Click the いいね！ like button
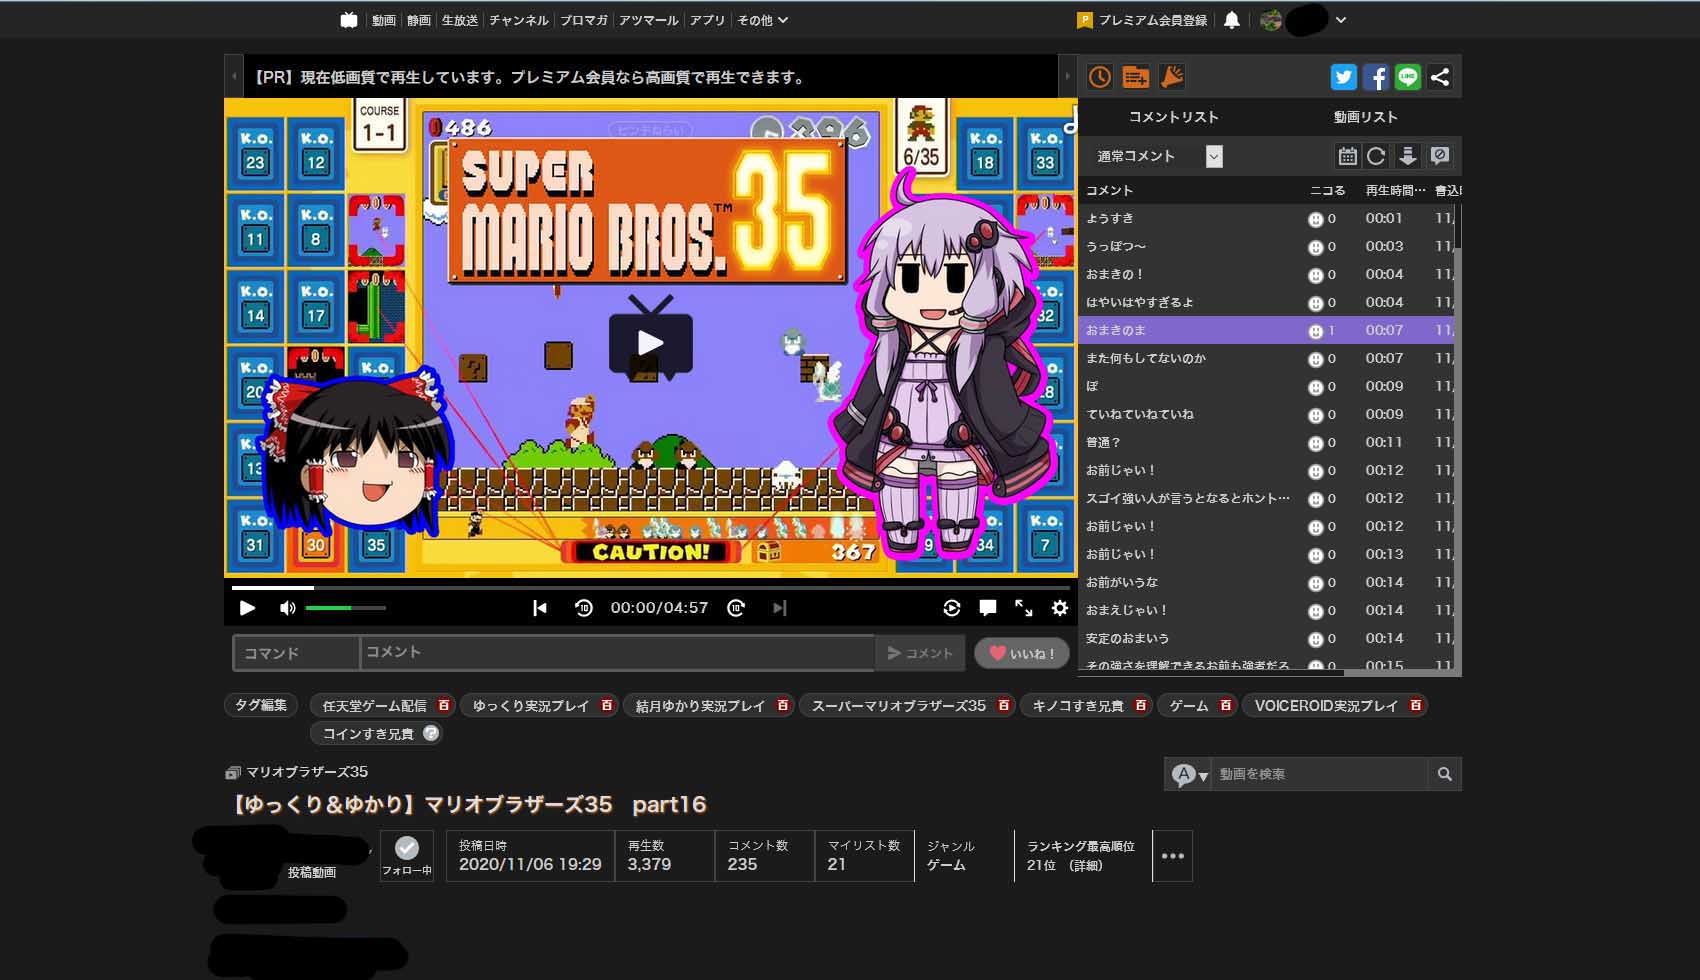 coord(1022,653)
